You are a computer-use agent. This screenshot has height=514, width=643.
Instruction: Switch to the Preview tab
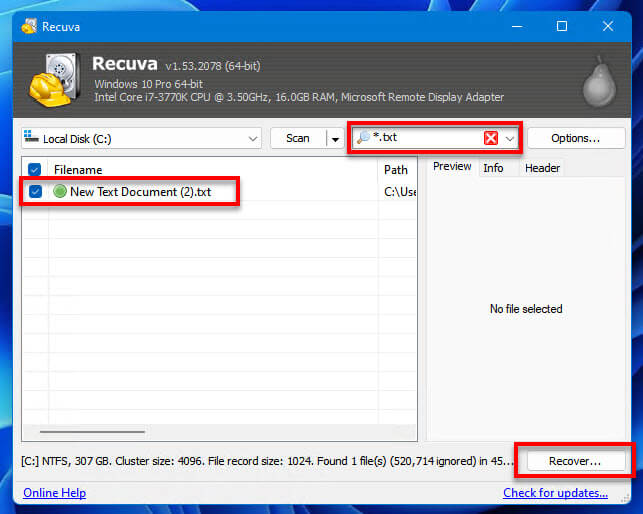pyautogui.click(x=452, y=166)
